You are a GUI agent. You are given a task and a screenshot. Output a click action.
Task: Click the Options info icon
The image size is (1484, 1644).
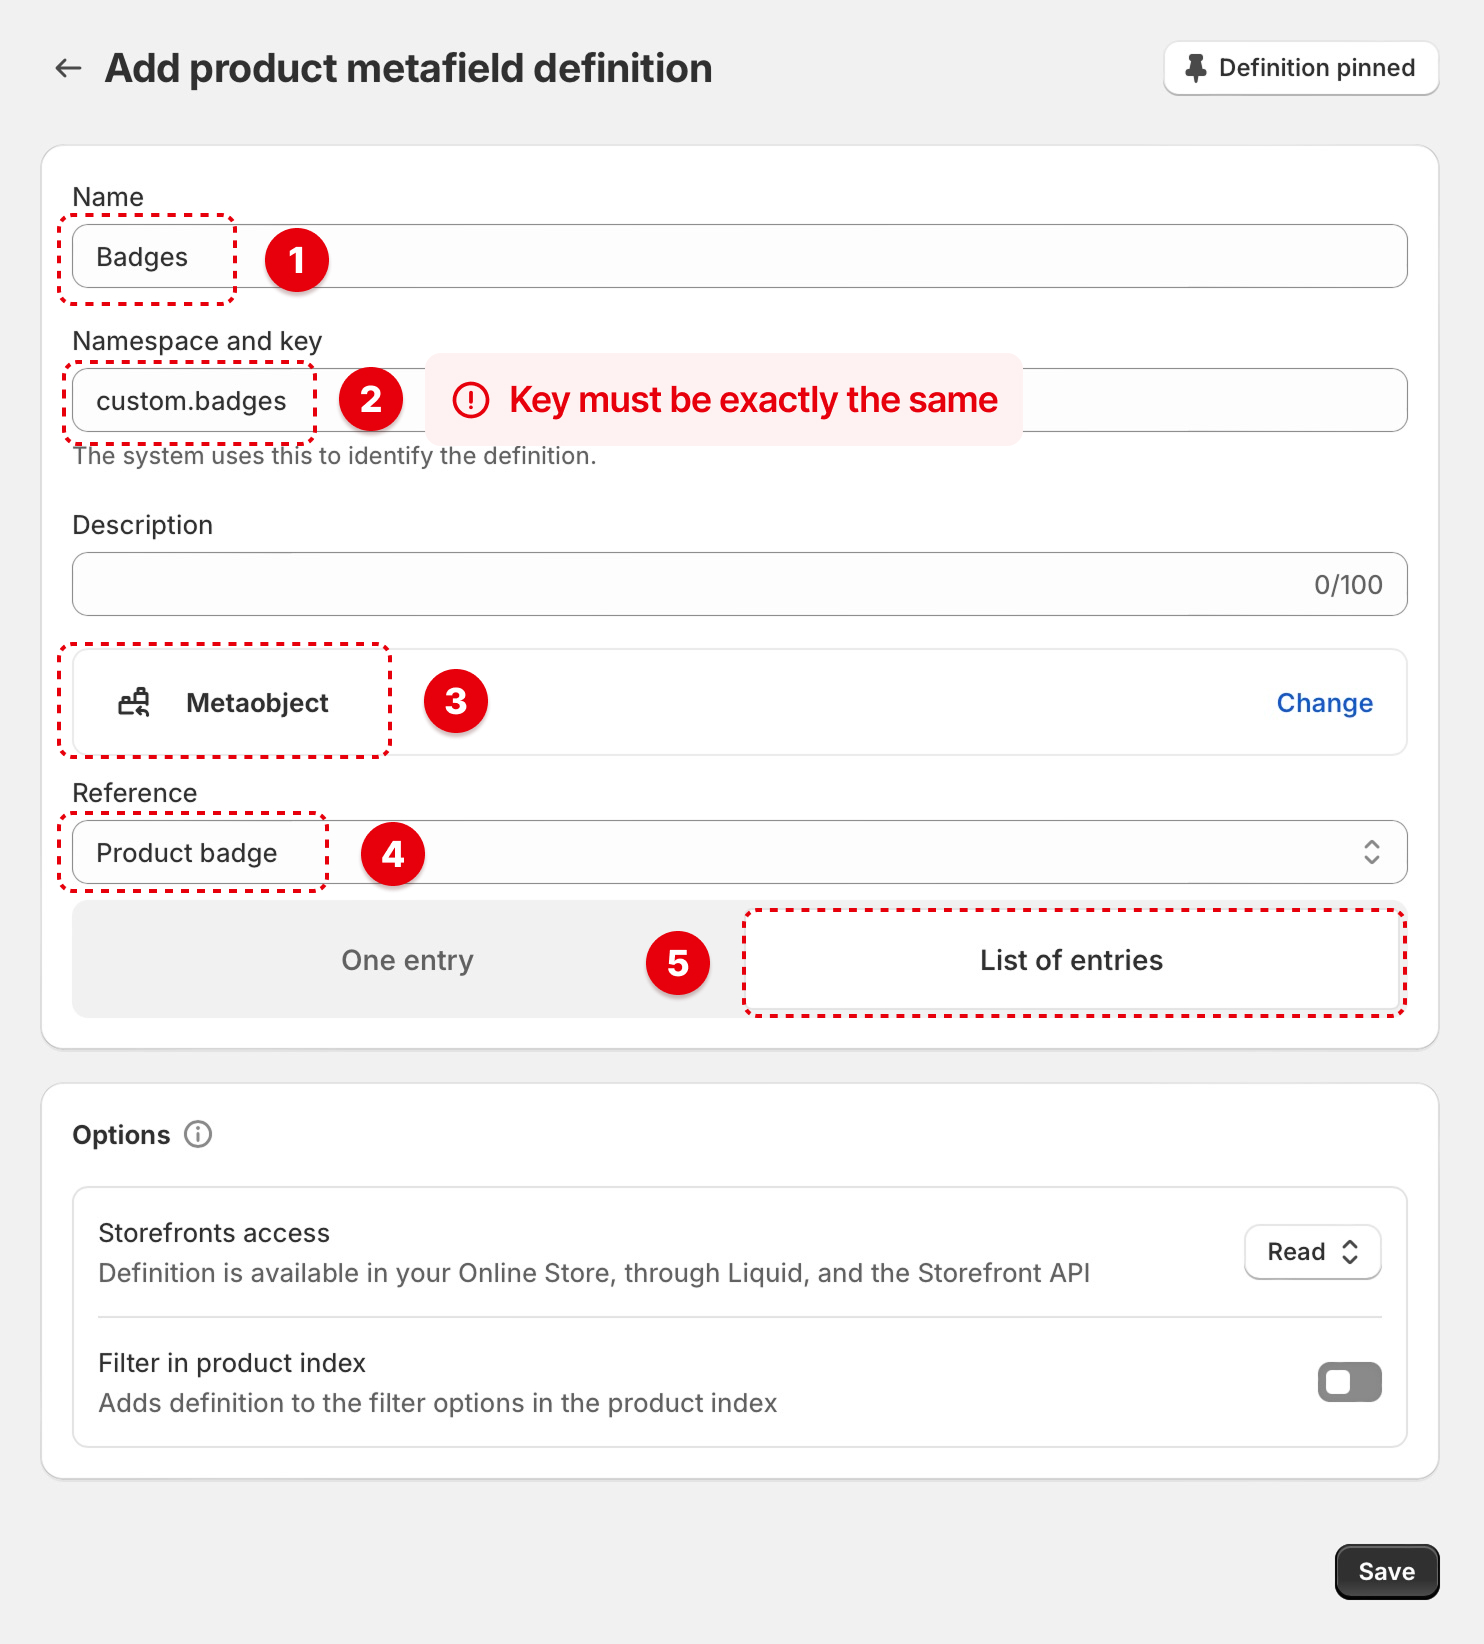pos(198,1135)
